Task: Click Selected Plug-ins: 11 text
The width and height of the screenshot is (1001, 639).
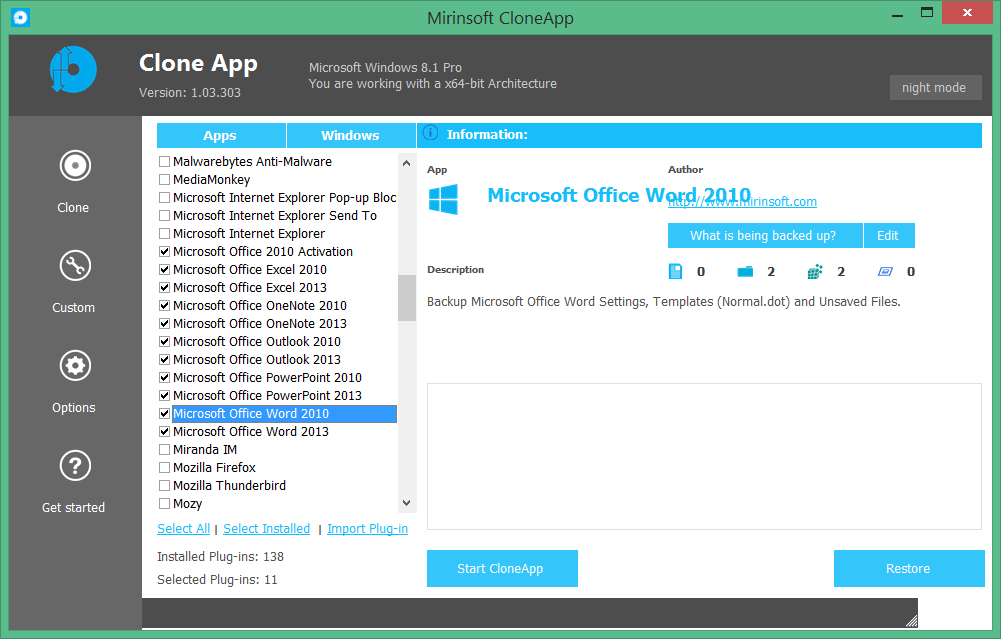Action: tap(217, 580)
